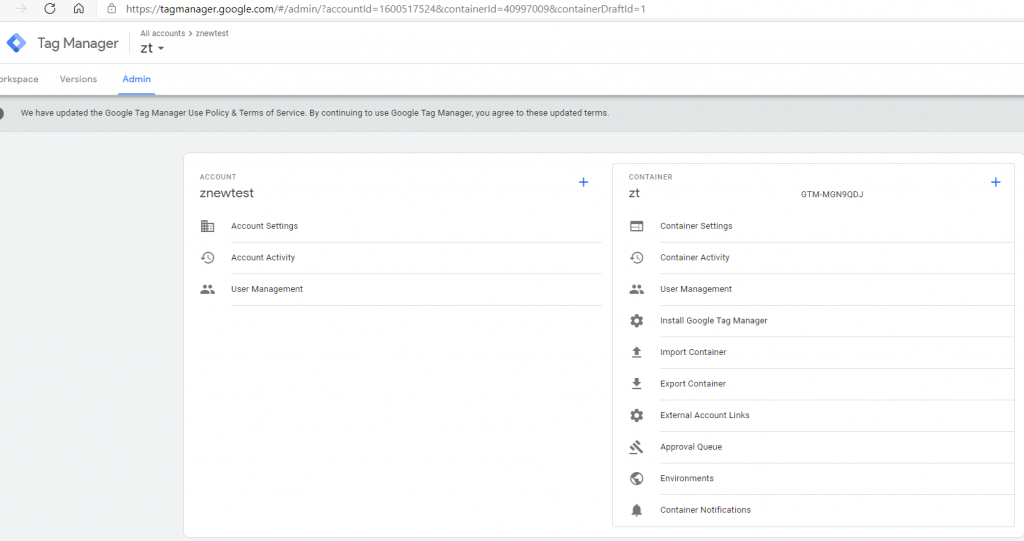The height and width of the screenshot is (541, 1024).
Task: Click the Export Container download icon
Action: pyautogui.click(x=636, y=384)
